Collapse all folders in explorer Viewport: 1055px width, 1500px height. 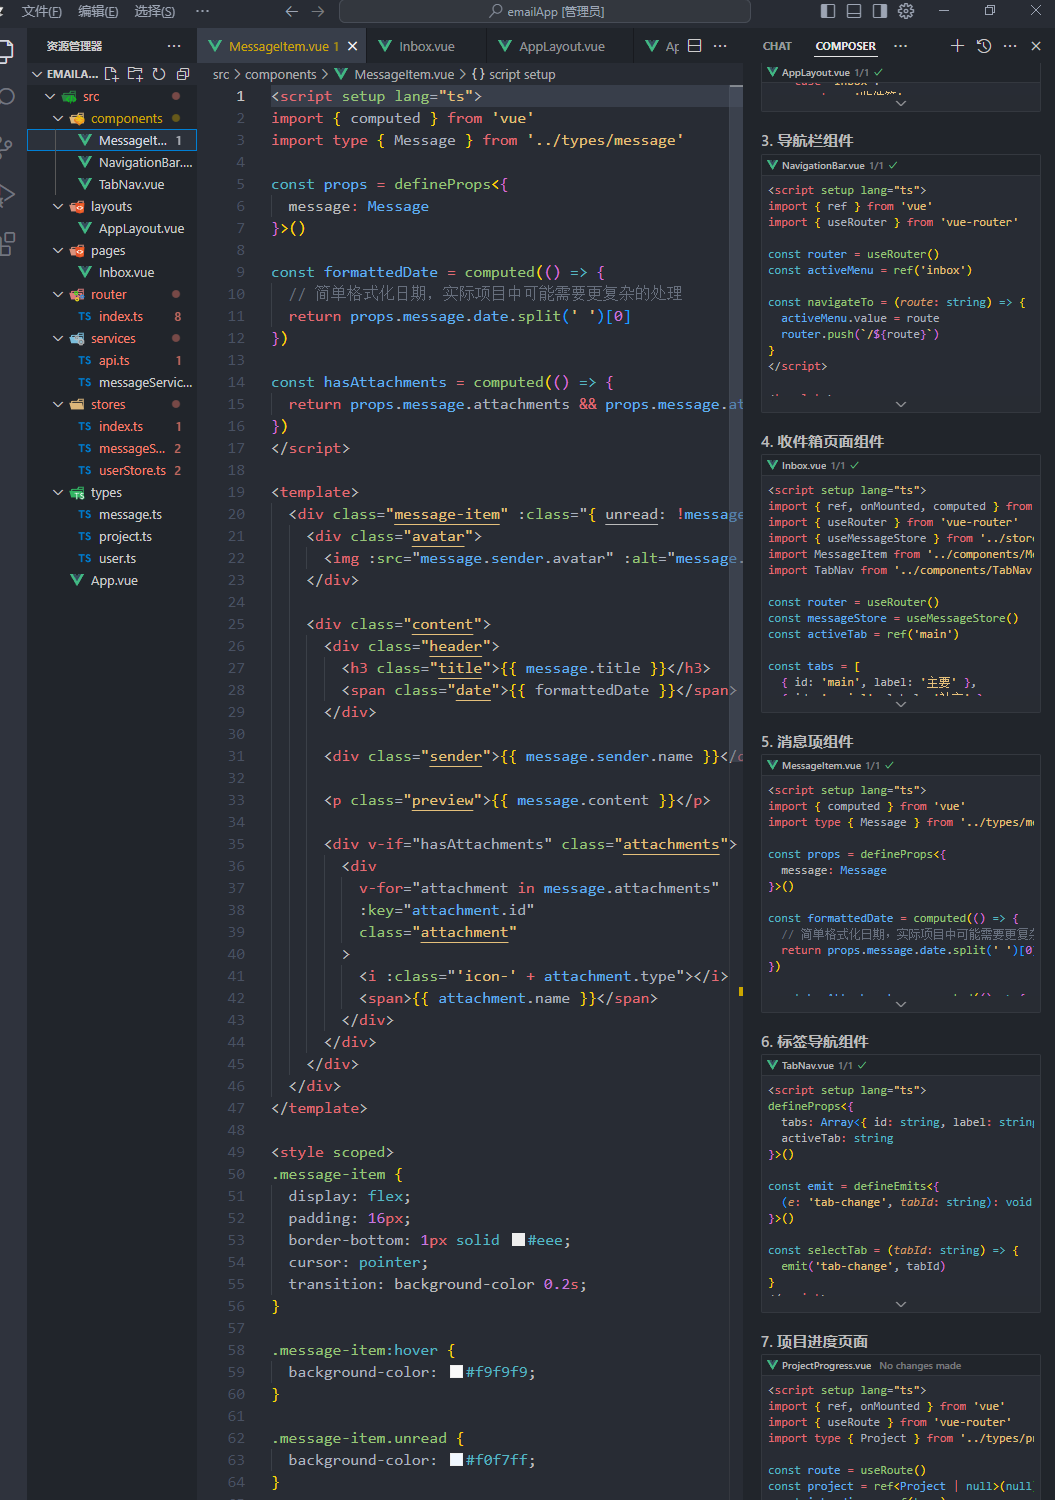[x=183, y=74]
